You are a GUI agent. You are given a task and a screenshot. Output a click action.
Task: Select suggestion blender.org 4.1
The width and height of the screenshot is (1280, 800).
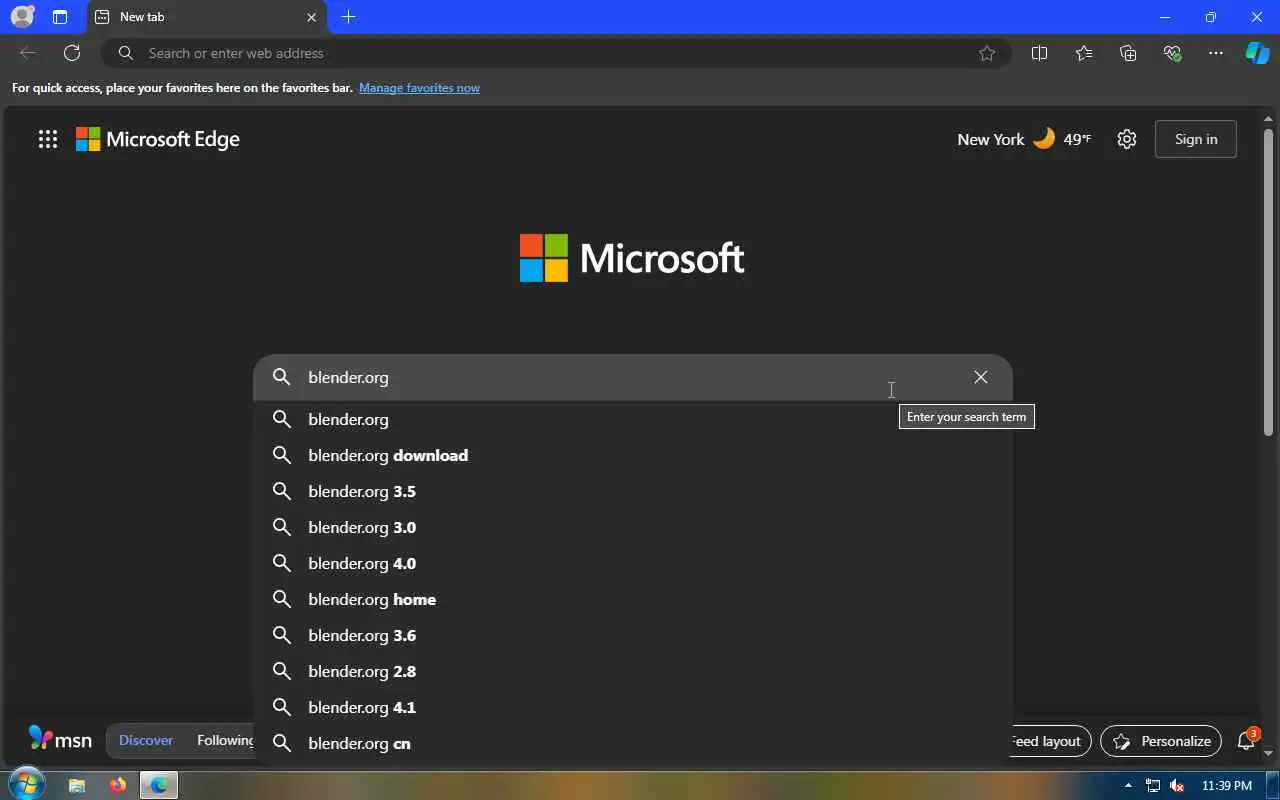[633, 707]
